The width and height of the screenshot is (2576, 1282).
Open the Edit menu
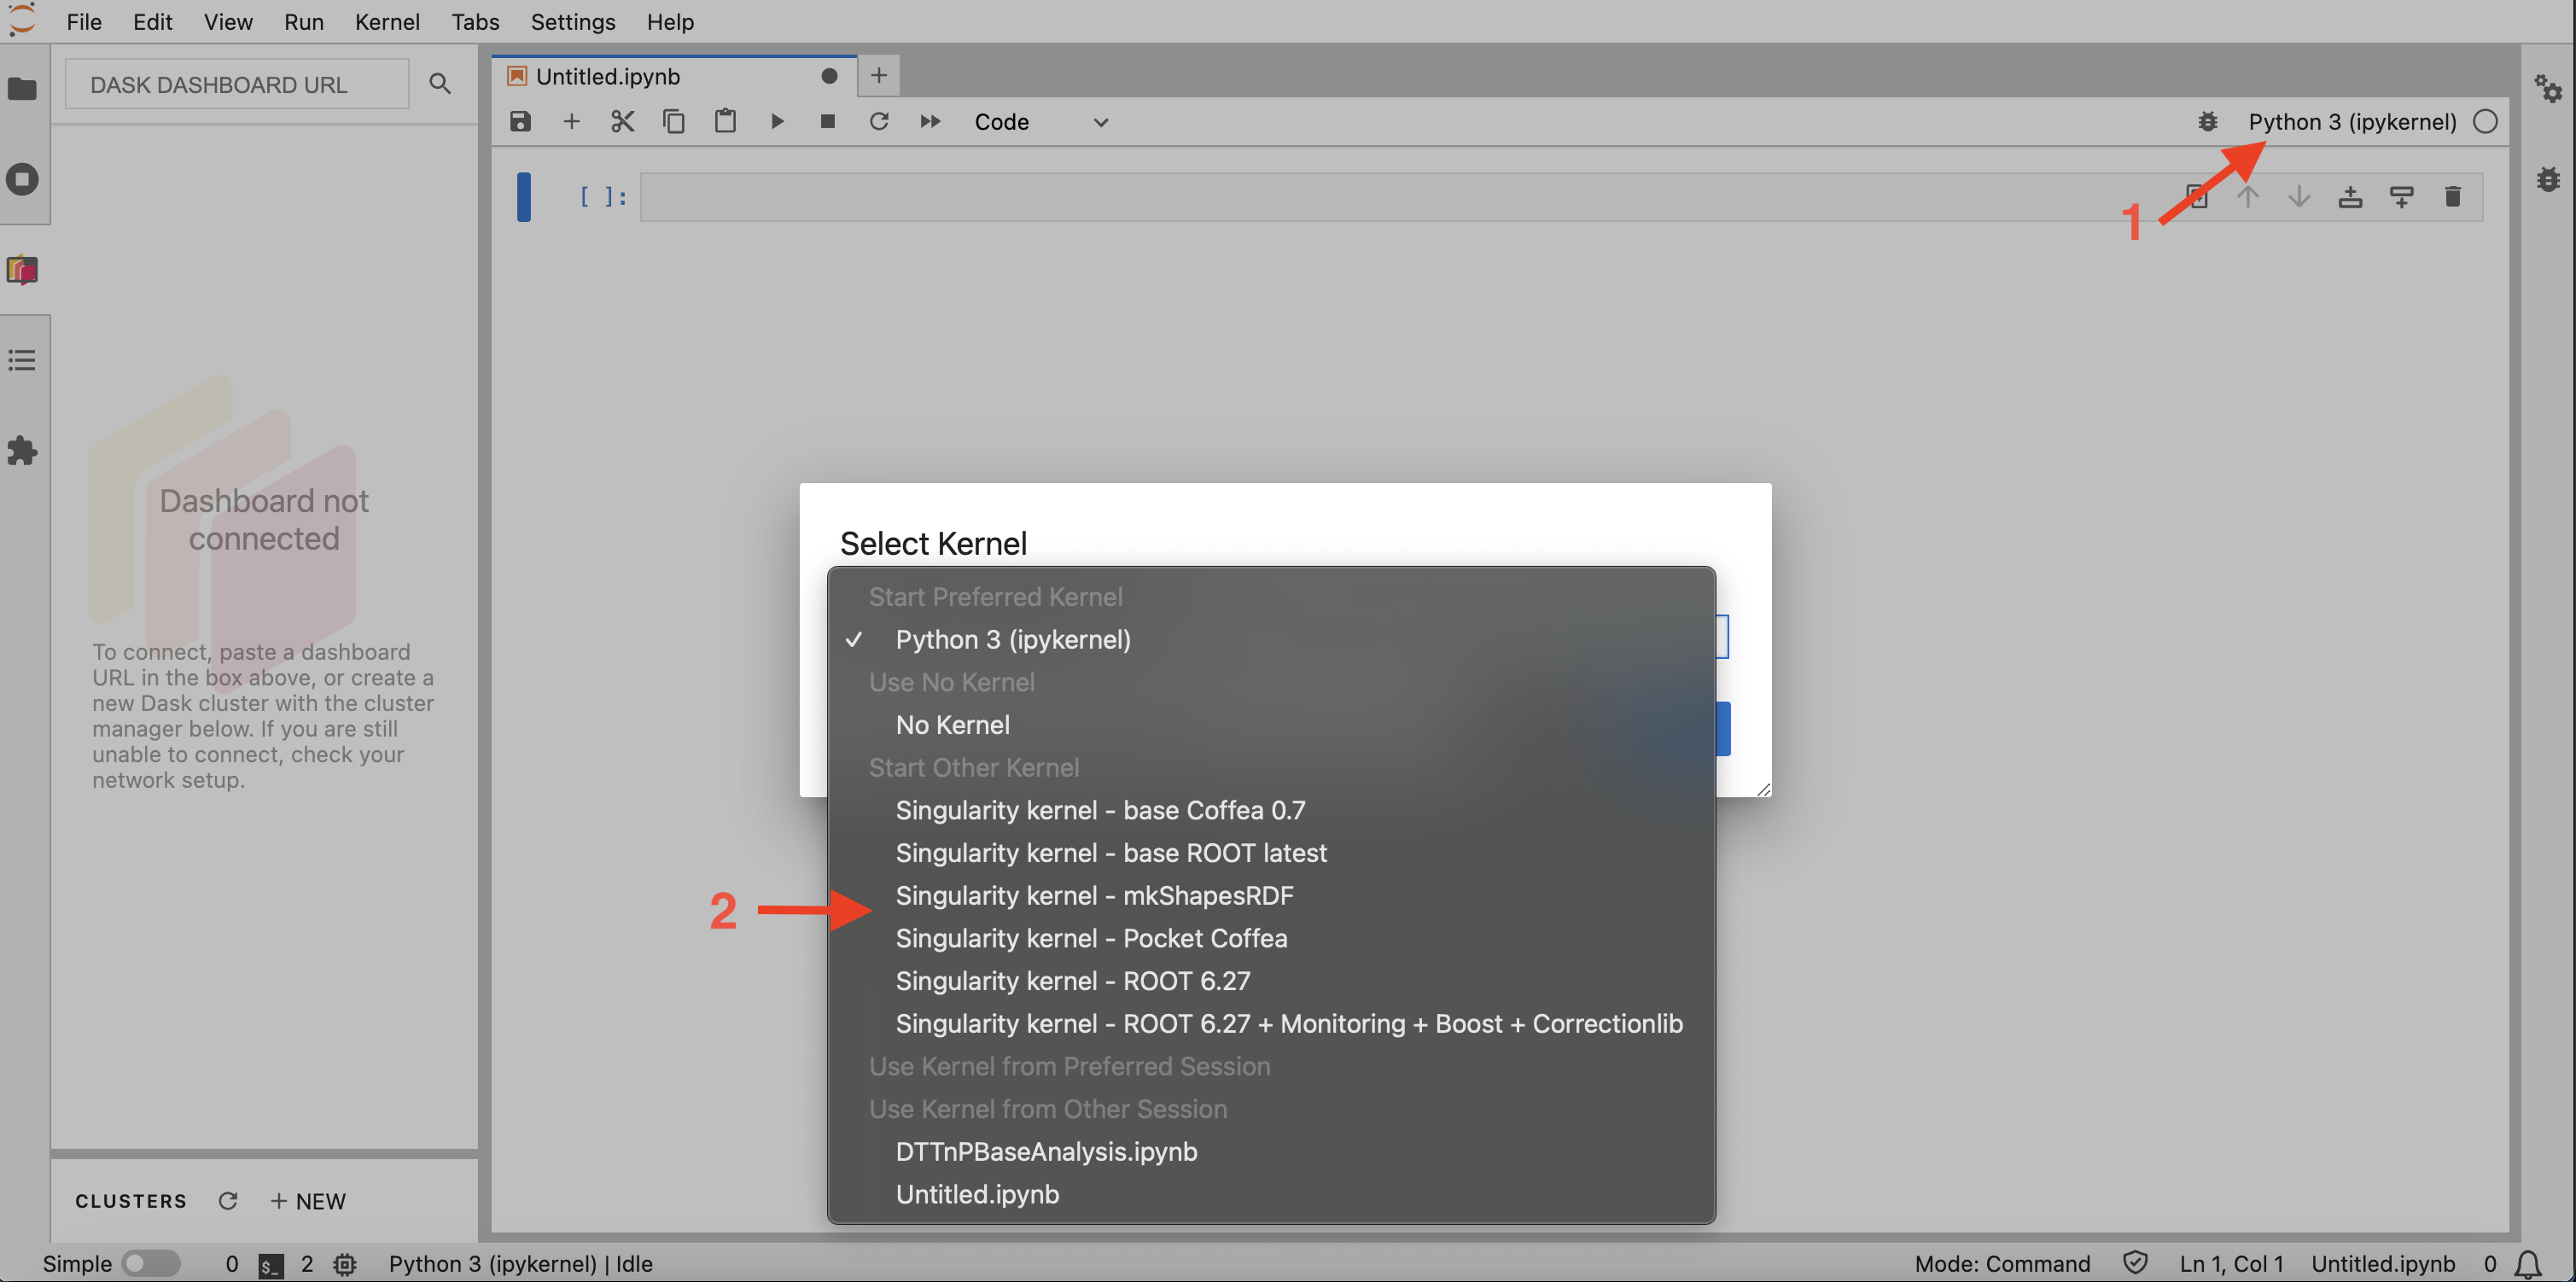pos(152,21)
